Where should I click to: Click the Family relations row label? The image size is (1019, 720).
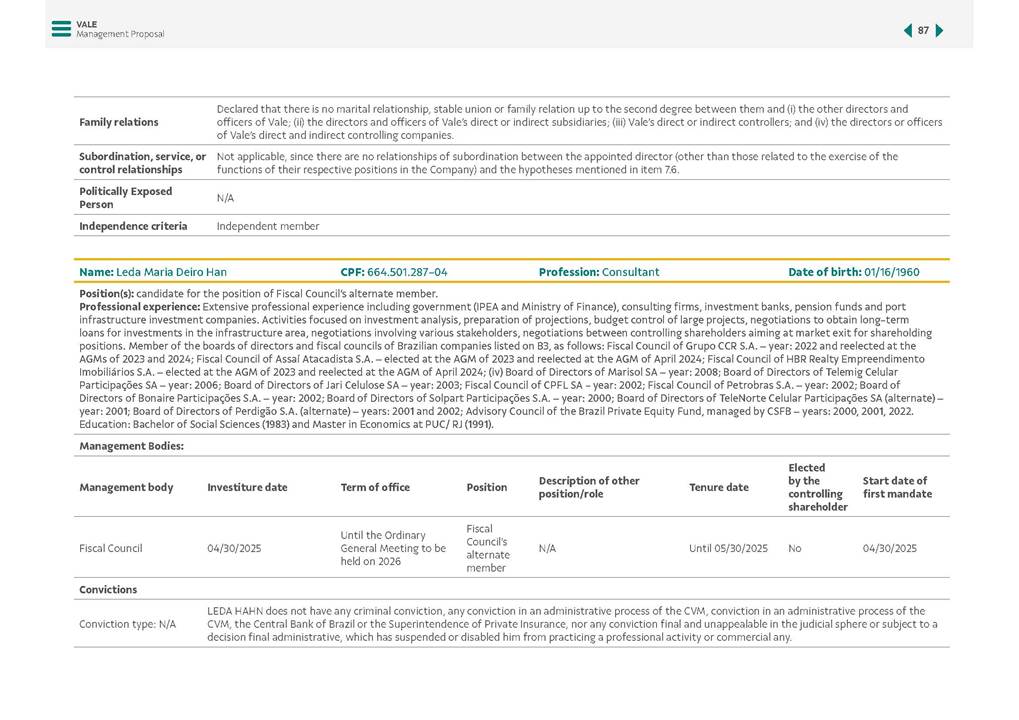click(x=119, y=122)
